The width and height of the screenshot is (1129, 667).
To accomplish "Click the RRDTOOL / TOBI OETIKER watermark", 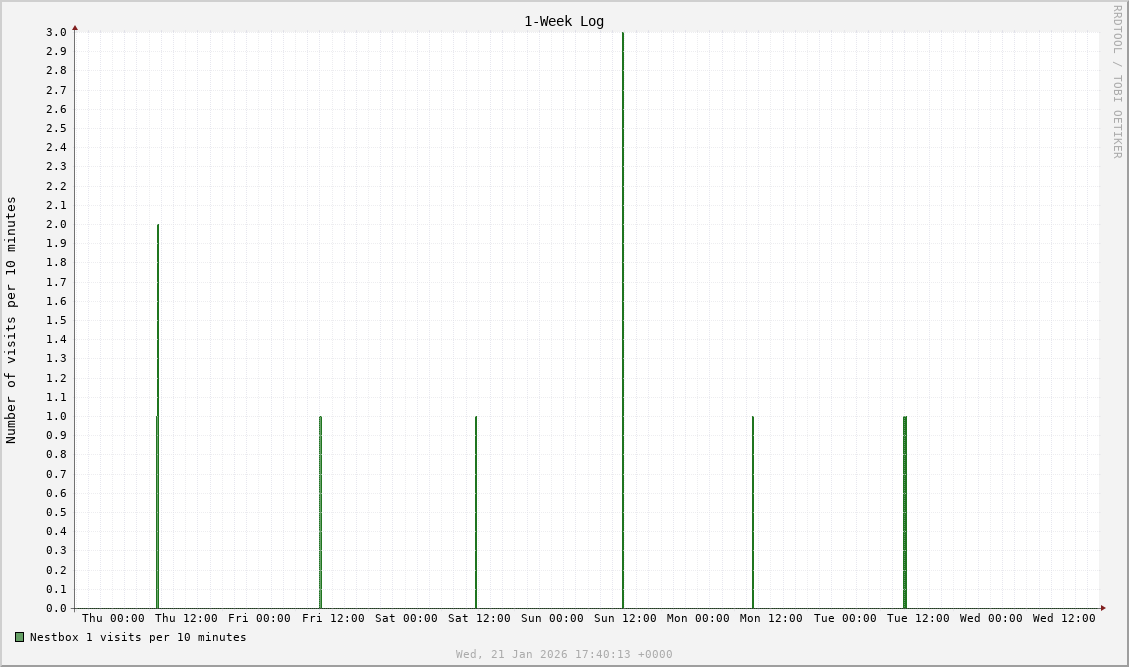I will click(1117, 82).
